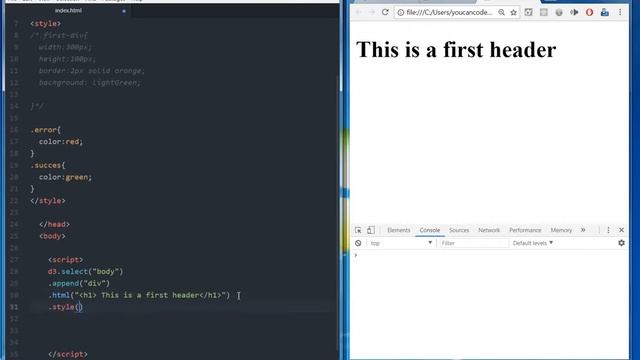Click the console prompt line
This screenshot has height=360, width=640.
pyautogui.click(x=489, y=255)
